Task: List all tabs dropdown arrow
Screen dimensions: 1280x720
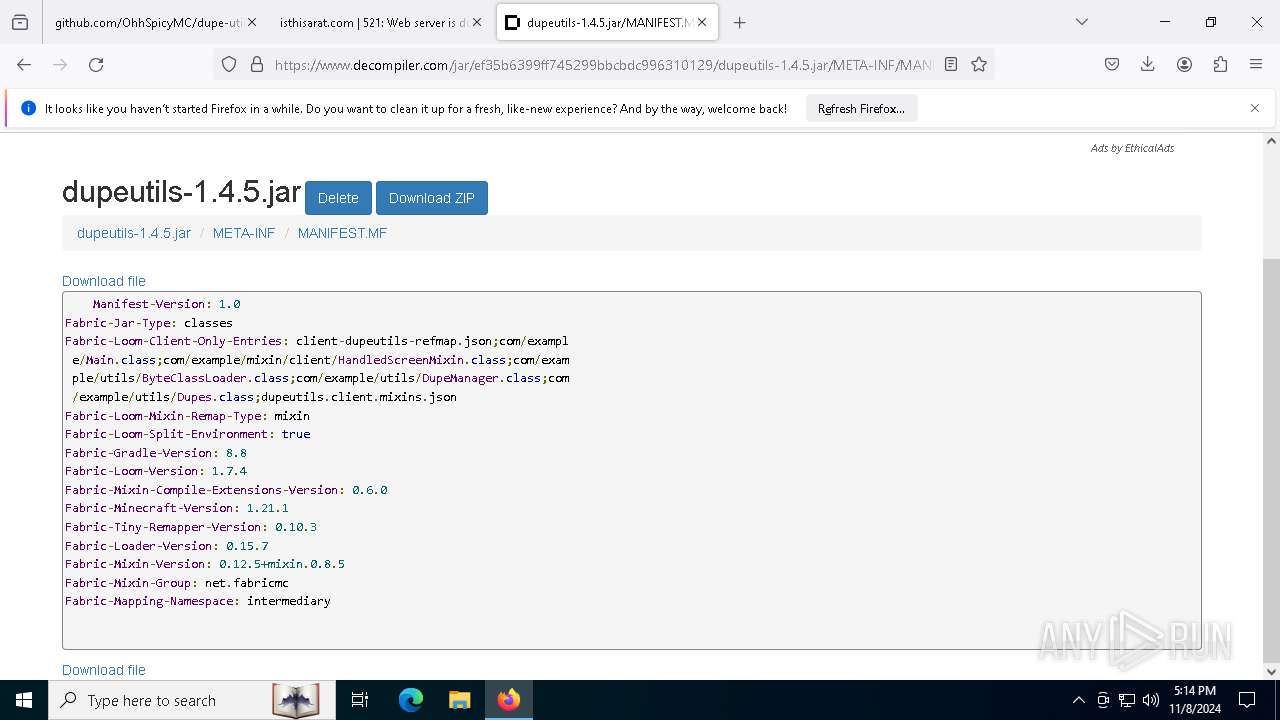Action: [x=1081, y=22]
